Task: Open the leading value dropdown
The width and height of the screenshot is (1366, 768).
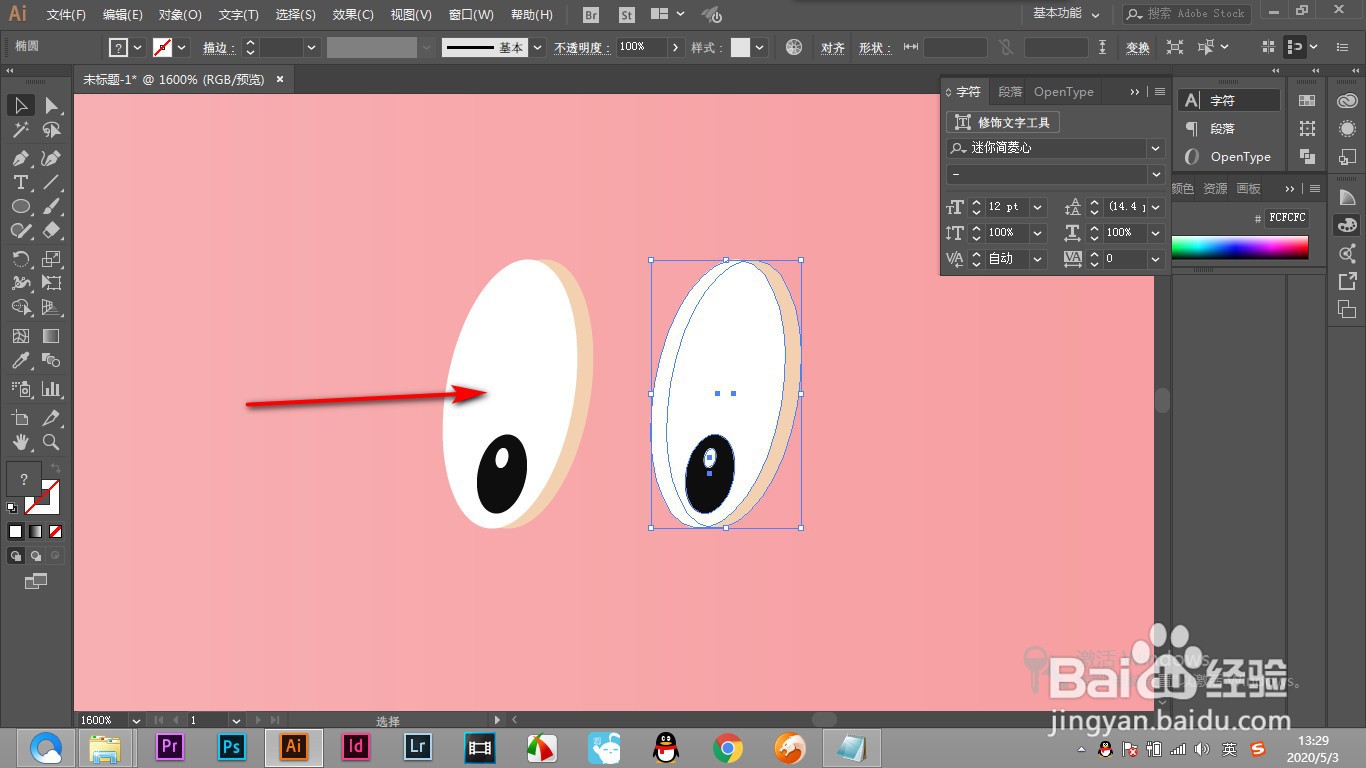Action: coord(1155,207)
